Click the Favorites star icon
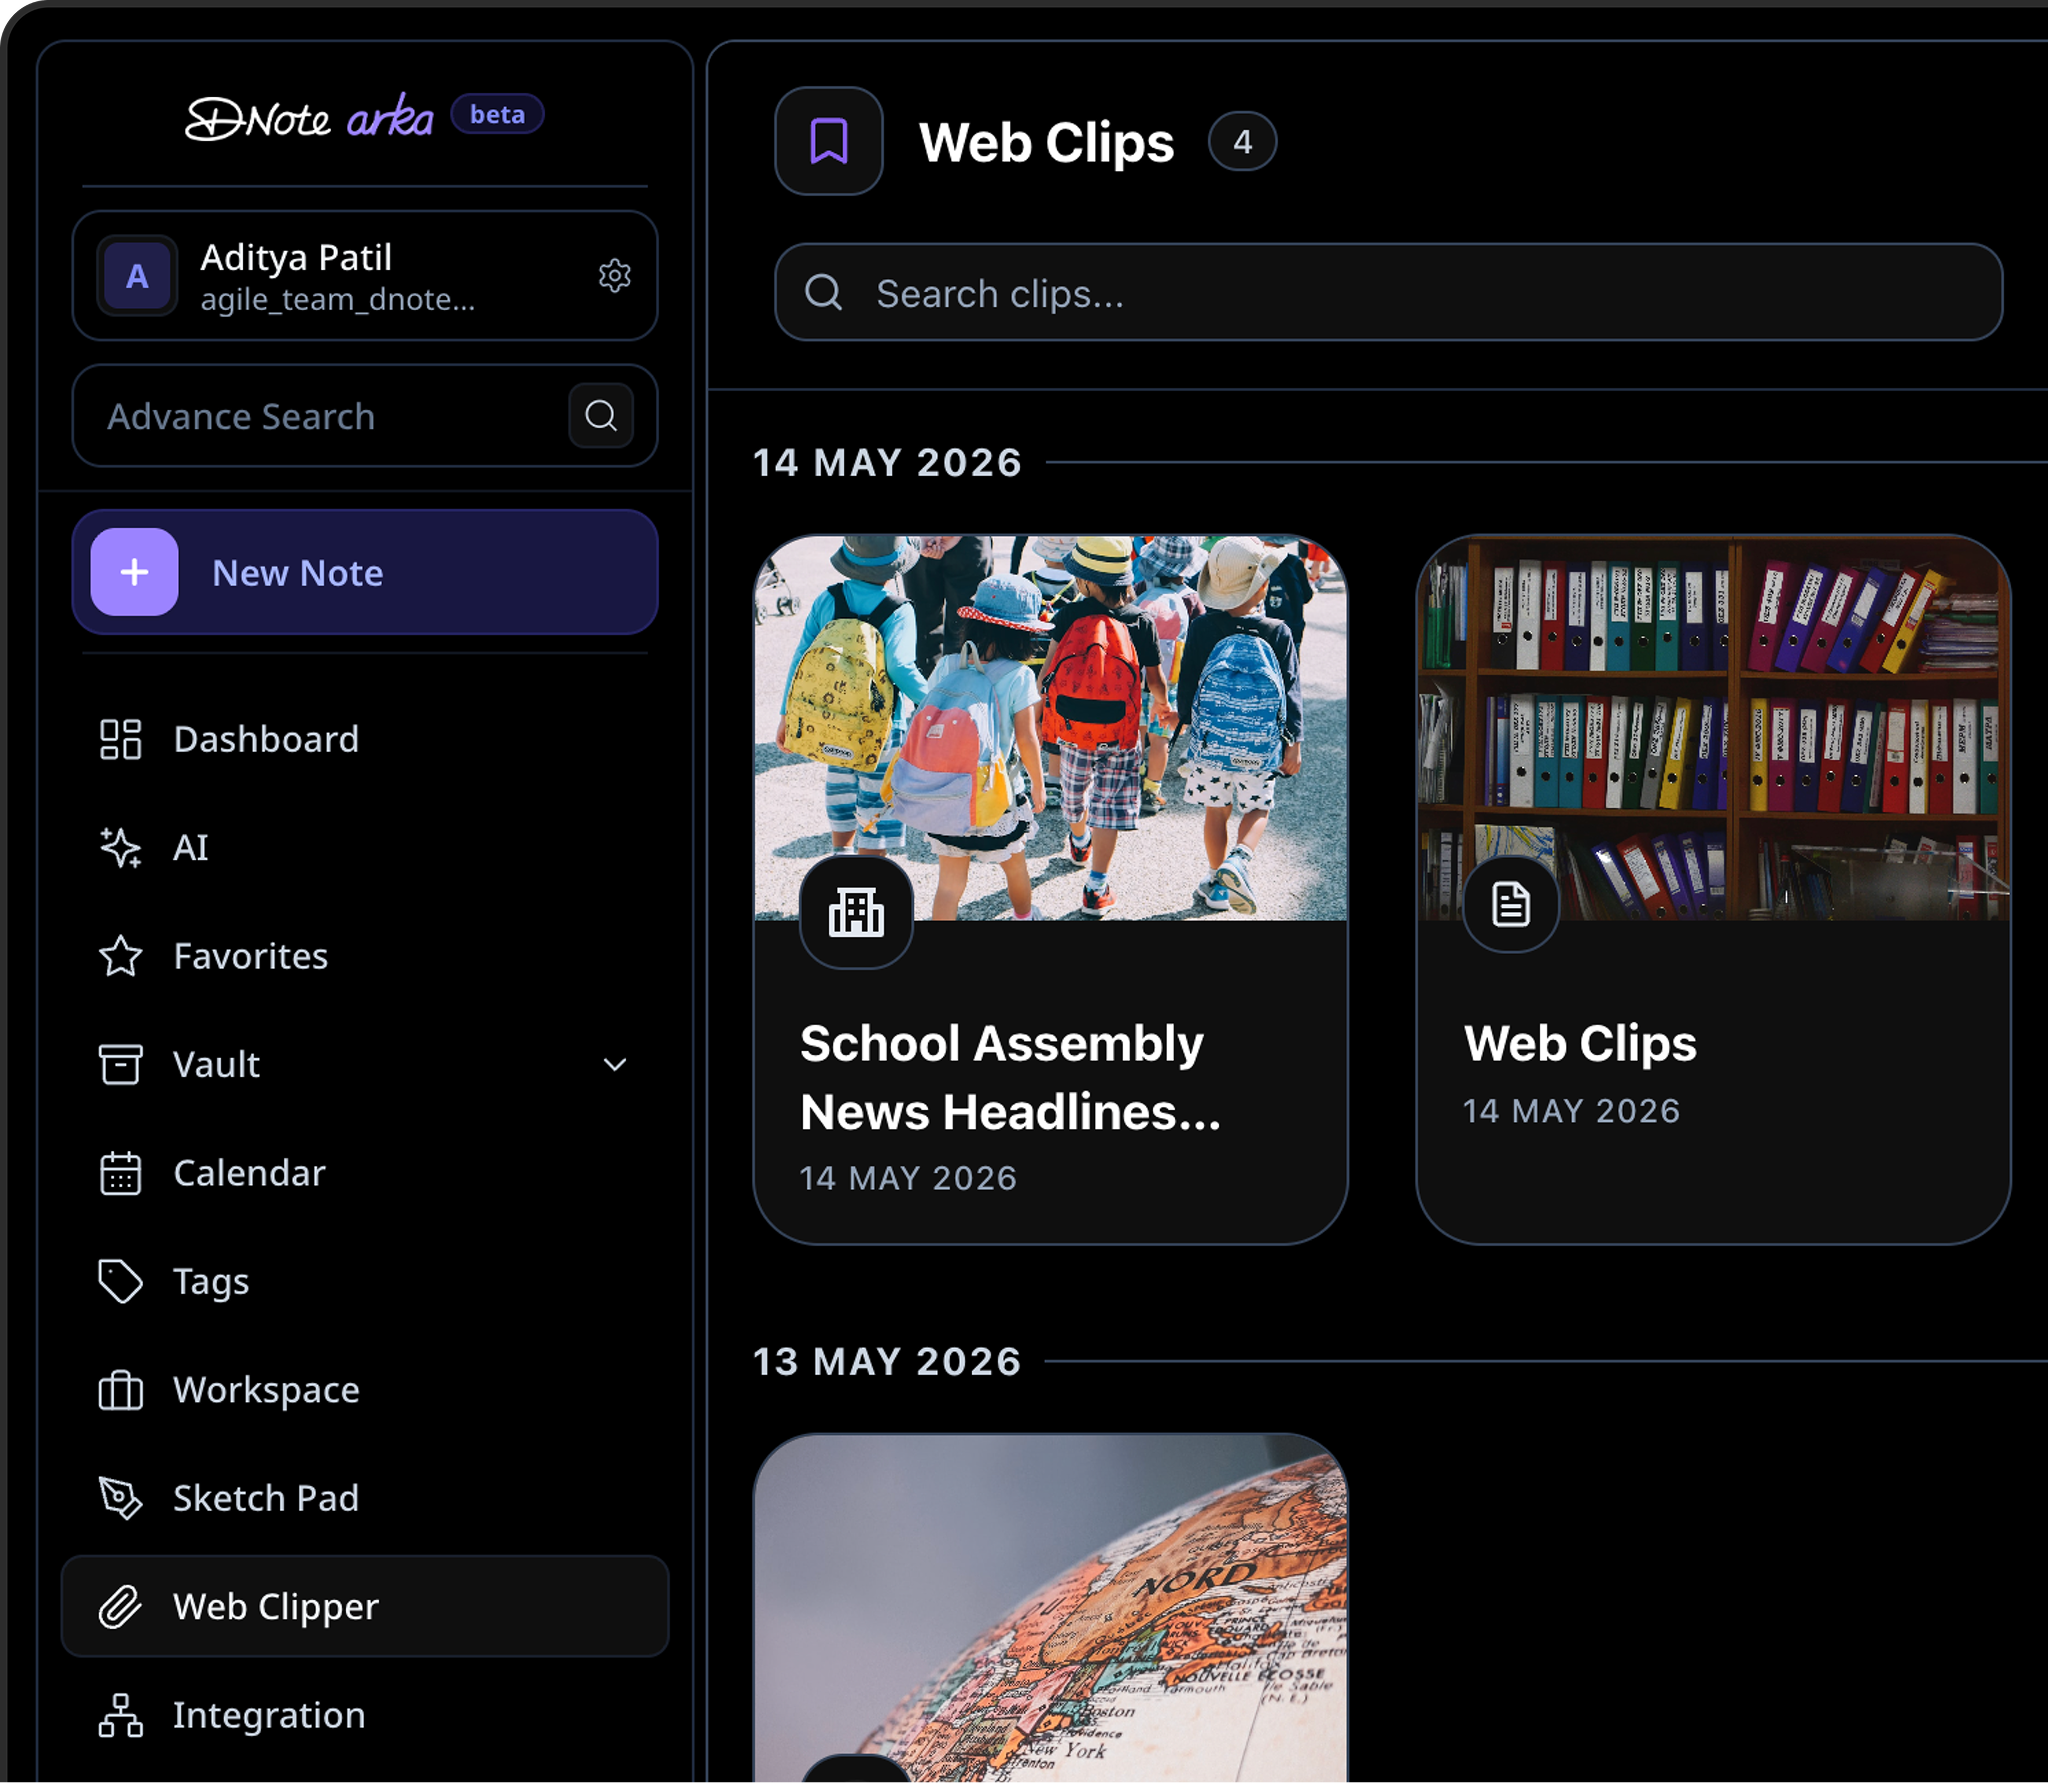Viewport: 2048px width, 1783px height. (120, 956)
